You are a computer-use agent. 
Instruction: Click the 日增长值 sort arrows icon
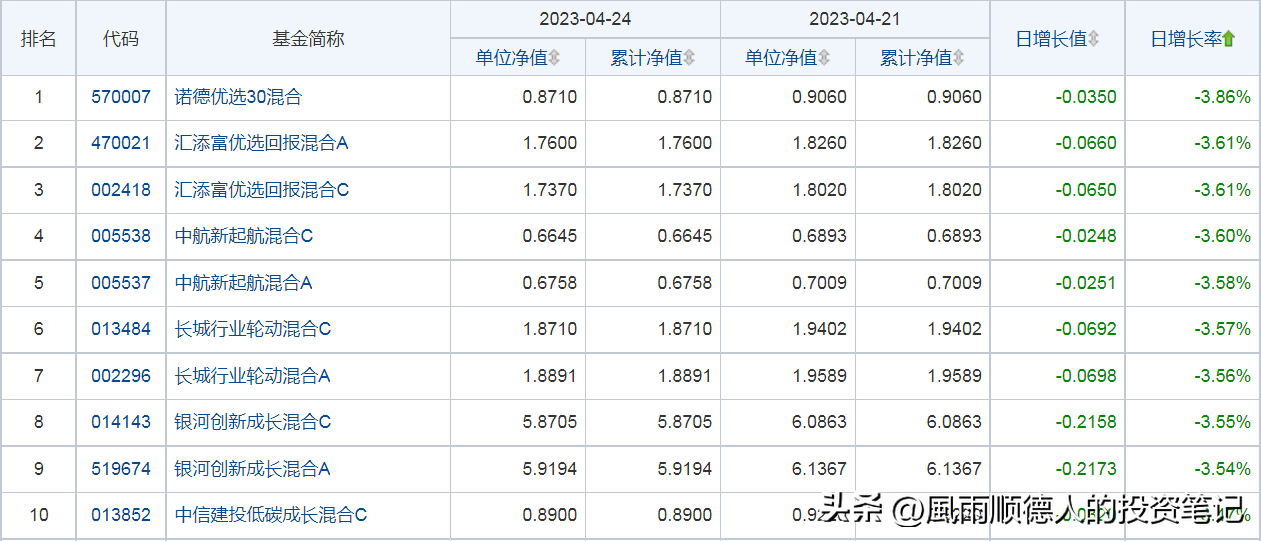[x=1094, y=39]
